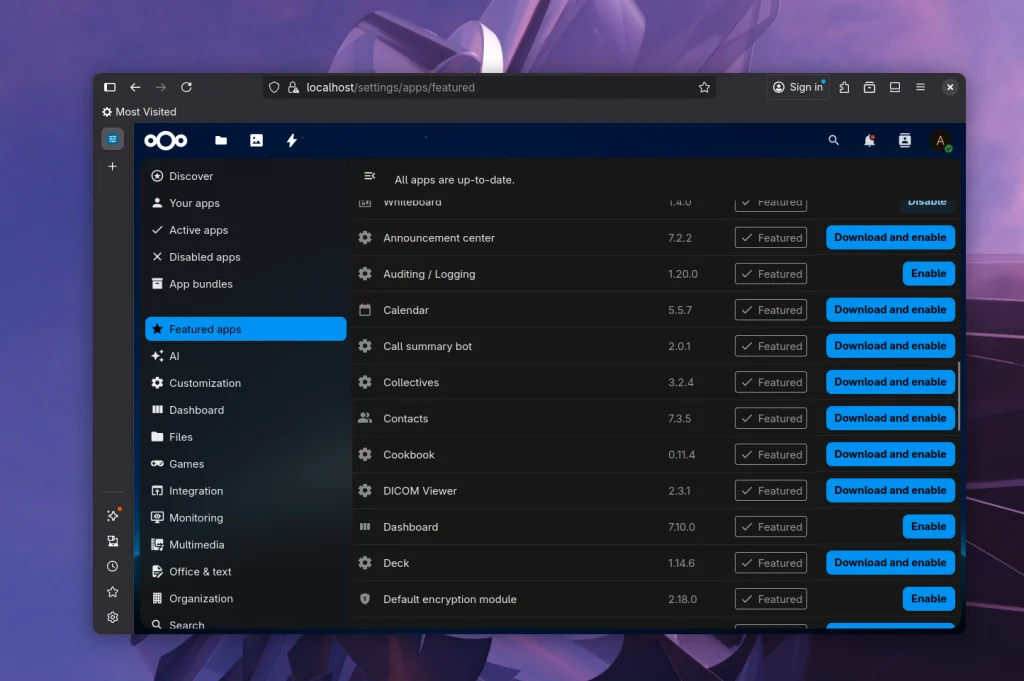Viewport: 1024px width, 681px height.
Task: Open Games category
Action: coord(246,464)
